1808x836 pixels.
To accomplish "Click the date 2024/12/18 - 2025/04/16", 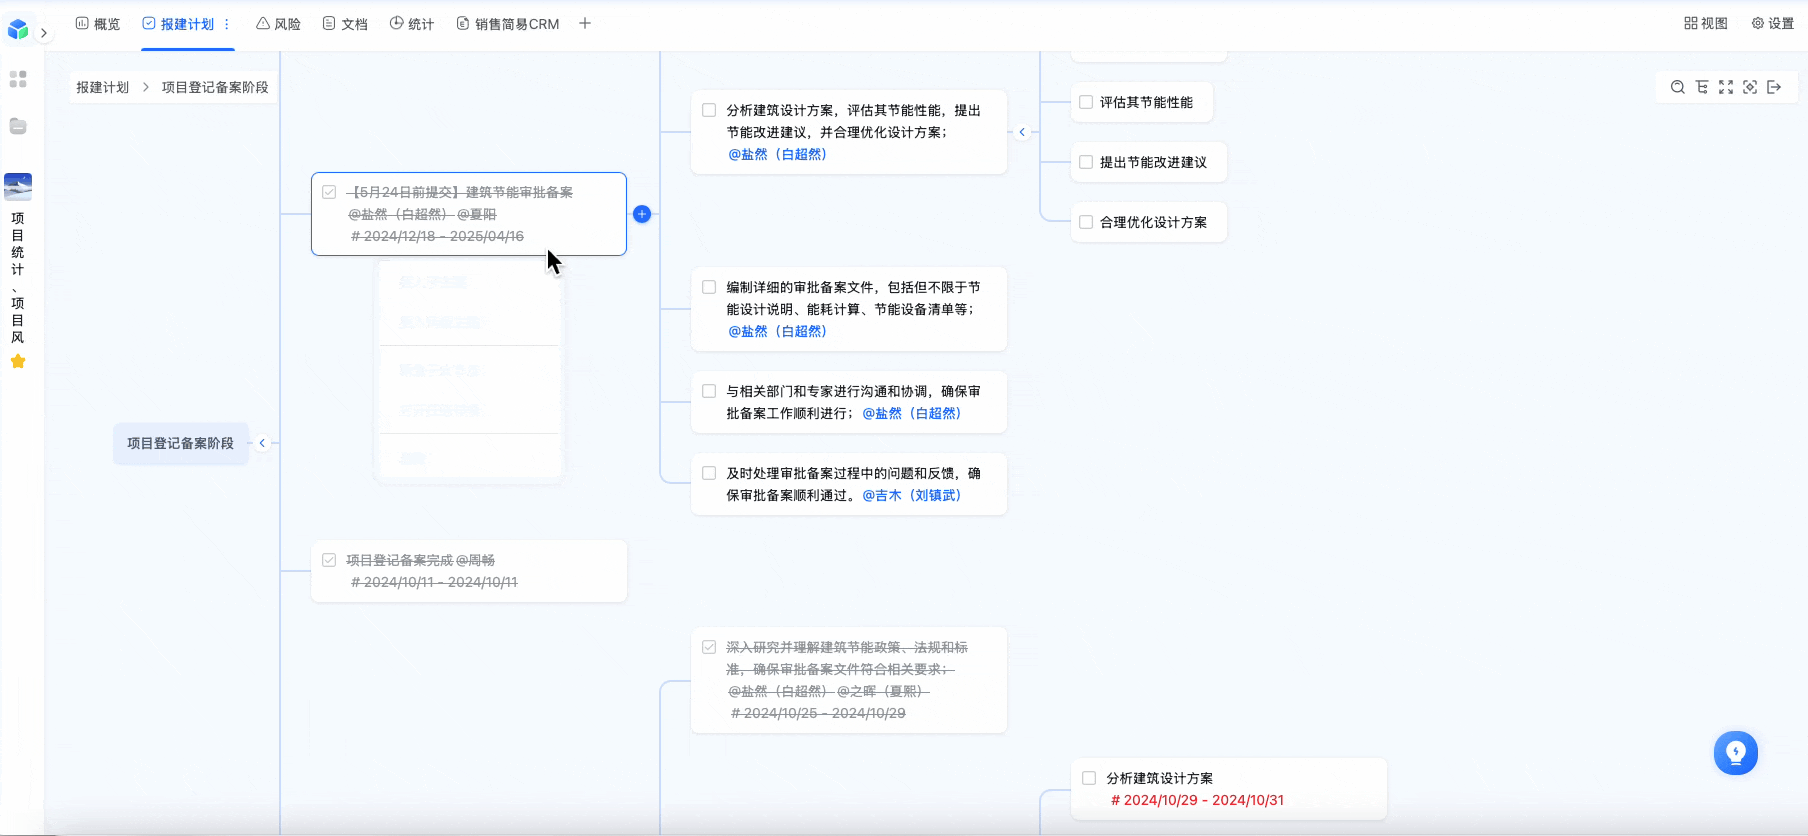I will coord(437,236).
